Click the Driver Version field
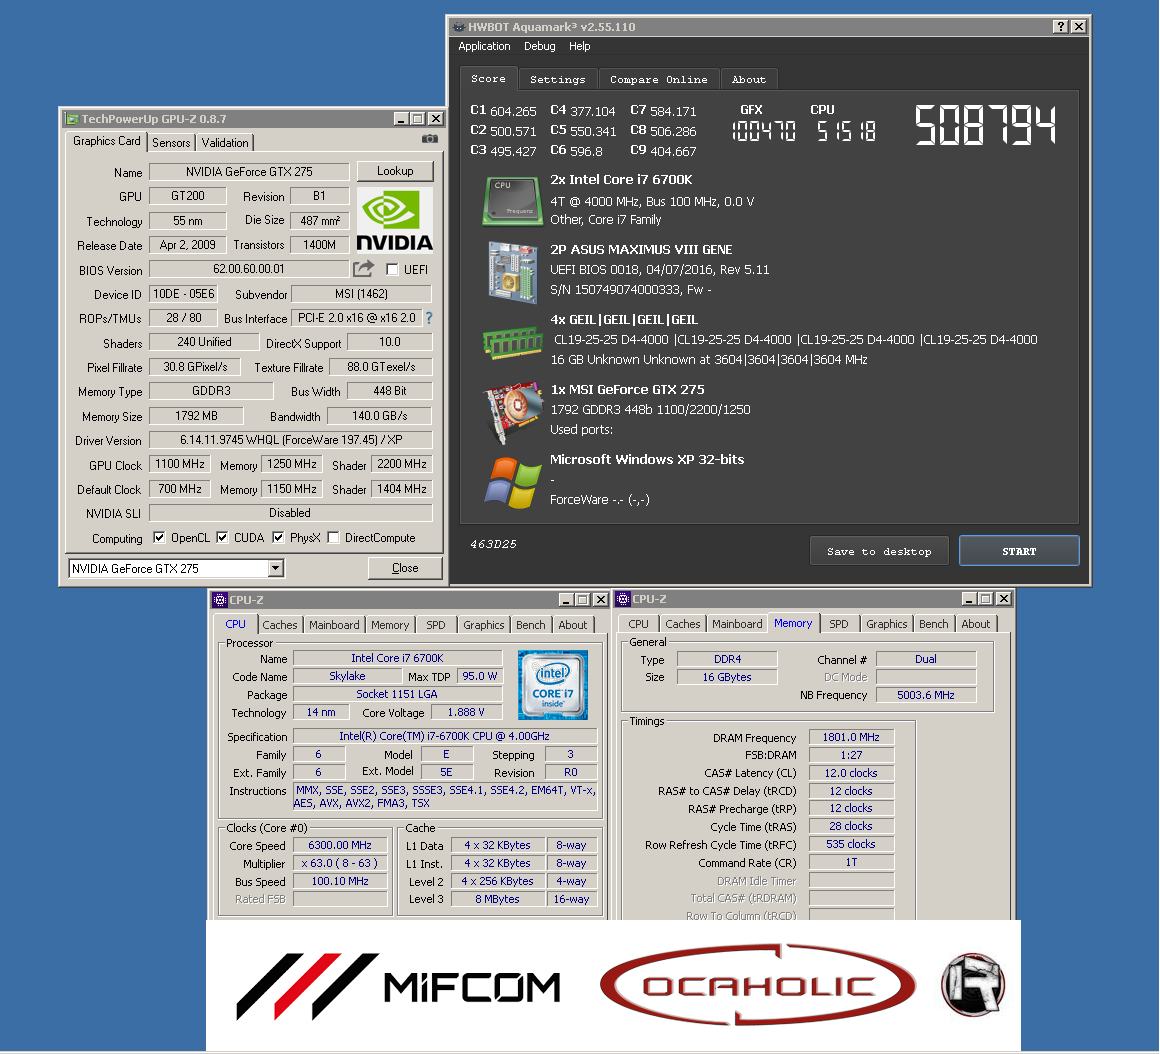The image size is (1160, 1054). coord(291,440)
